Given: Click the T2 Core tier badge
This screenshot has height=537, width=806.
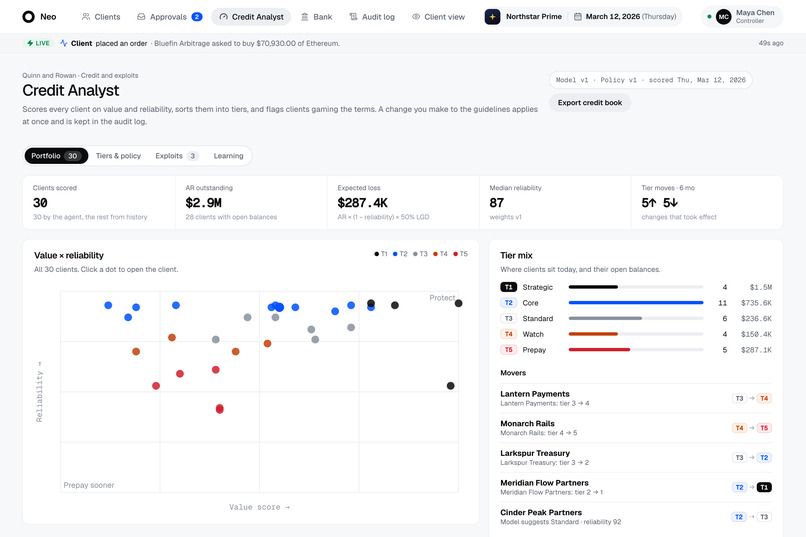Looking at the screenshot, I should (x=508, y=303).
